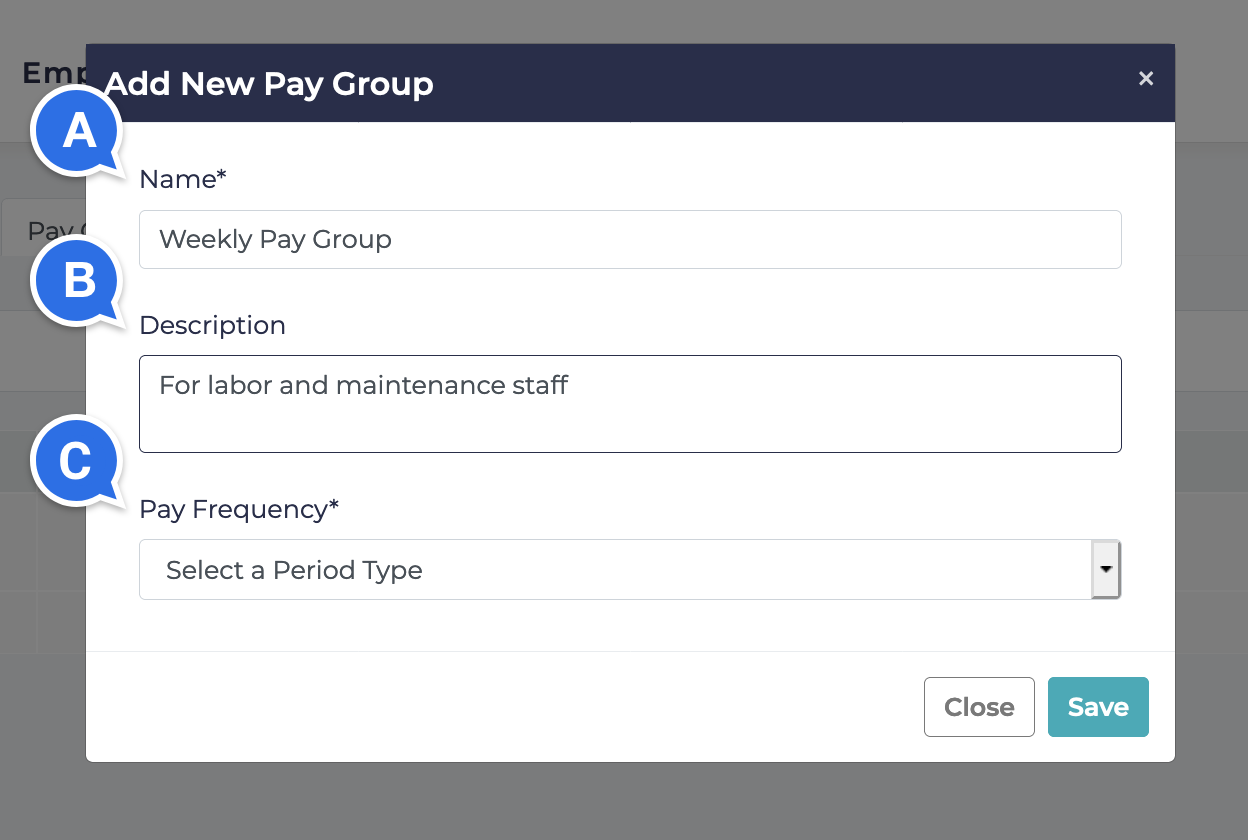Click the Pay Frequency* field label

click(239, 509)
